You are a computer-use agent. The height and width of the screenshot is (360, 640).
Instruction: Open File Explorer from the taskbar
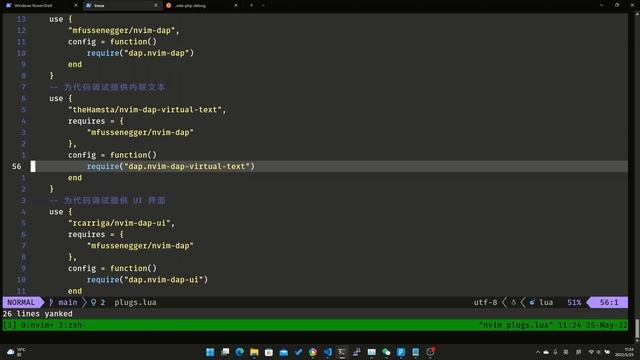(254, 352)
